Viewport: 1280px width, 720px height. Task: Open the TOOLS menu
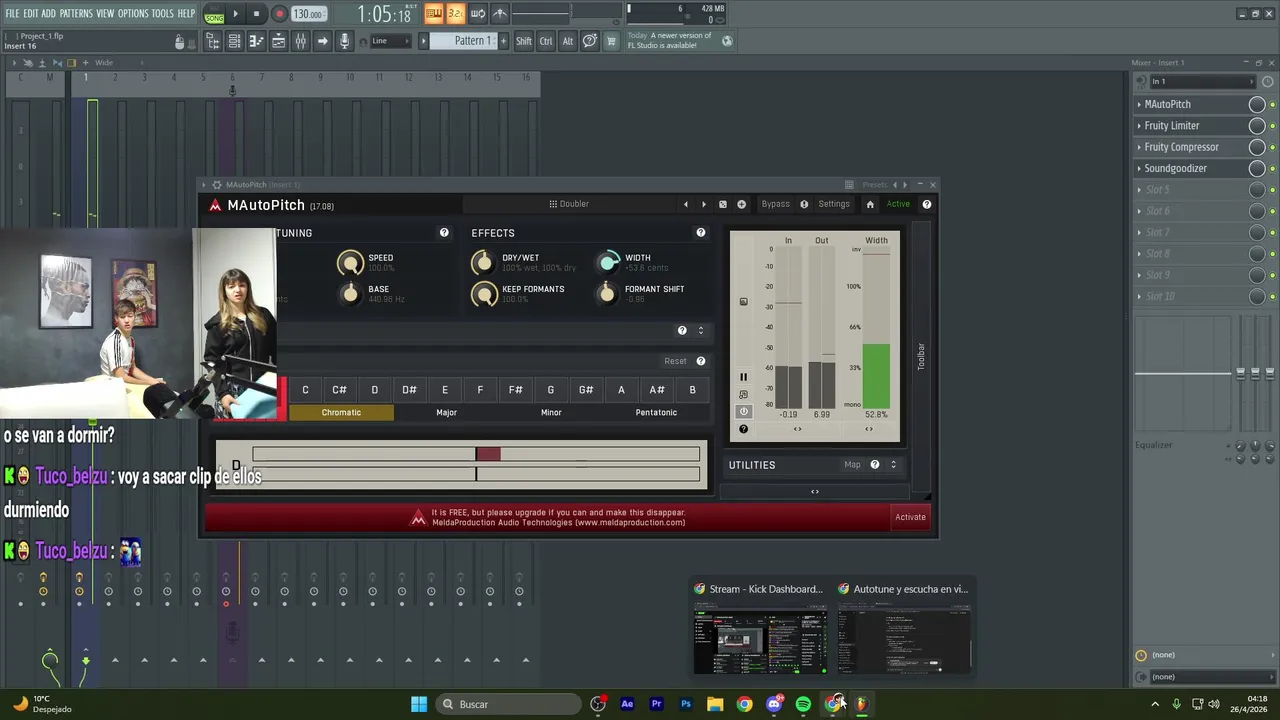click(163, 14)
